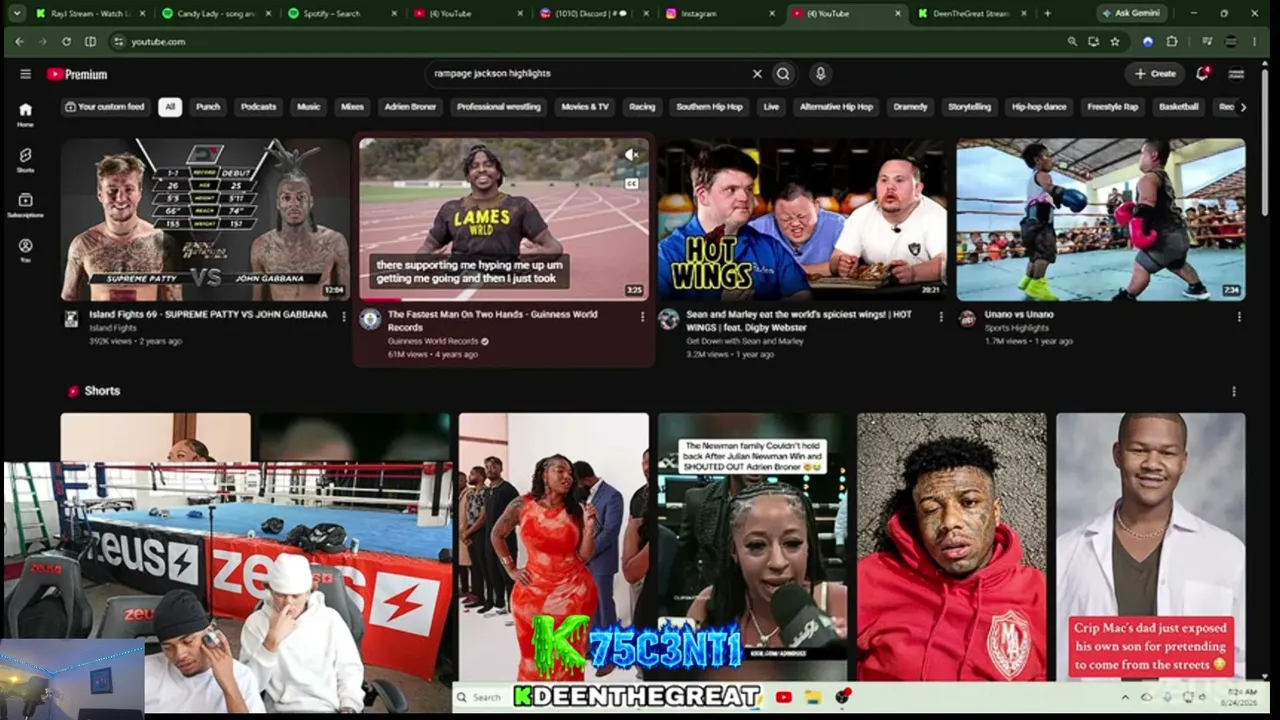Select the Music filter chip

tap(309, 107)
